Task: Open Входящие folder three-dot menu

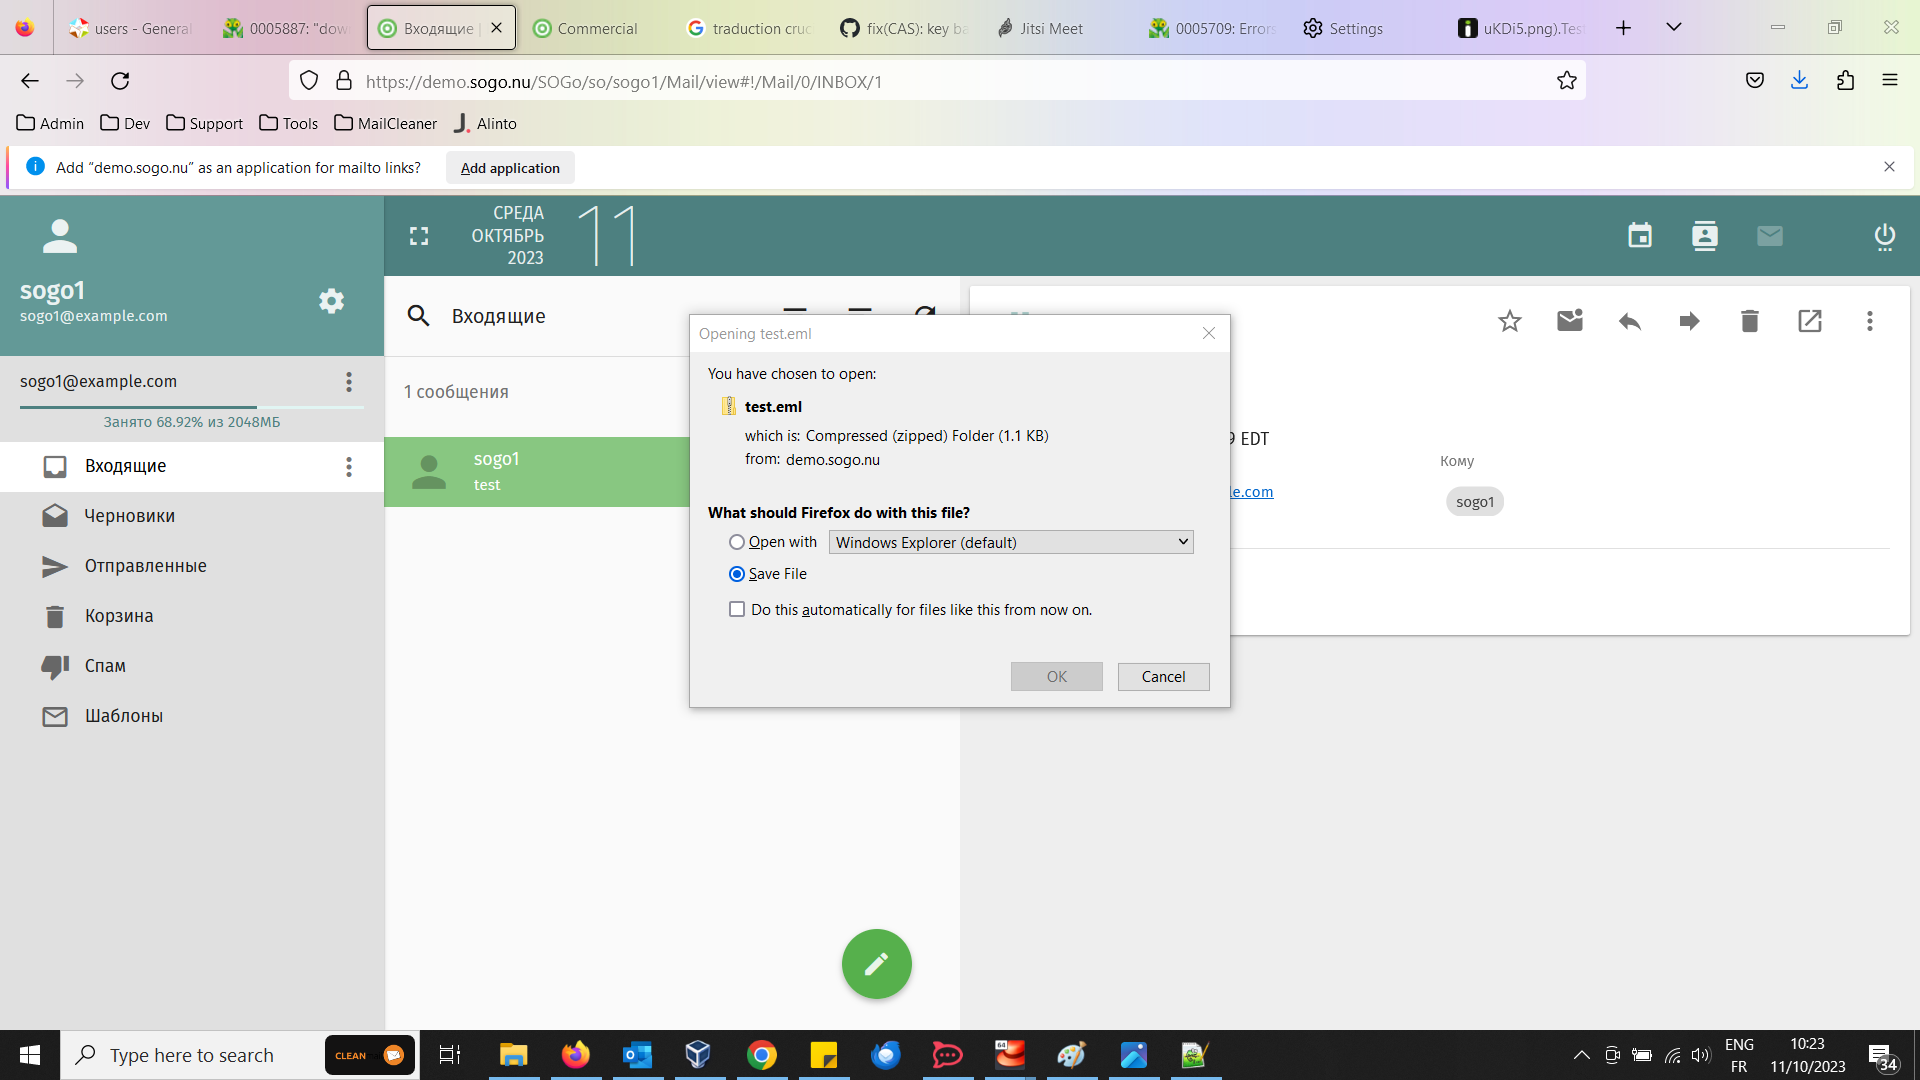Action: pos(349,466)
